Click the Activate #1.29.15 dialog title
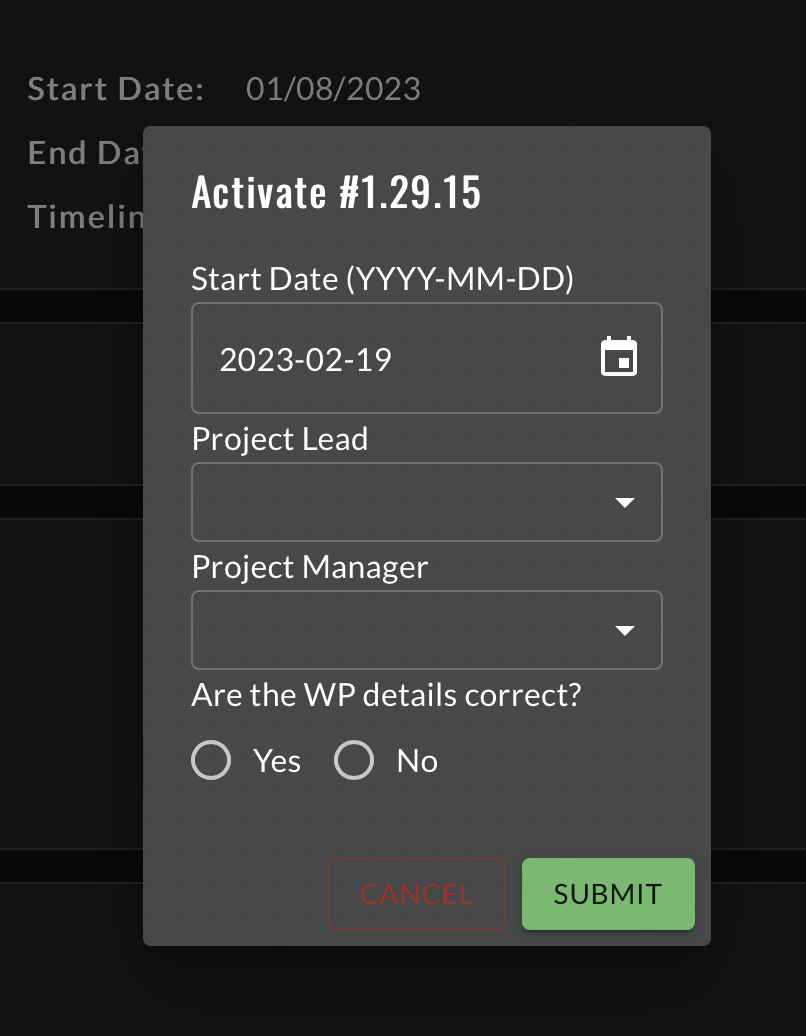Screen dimensions: 806x1036 (336, 191)
